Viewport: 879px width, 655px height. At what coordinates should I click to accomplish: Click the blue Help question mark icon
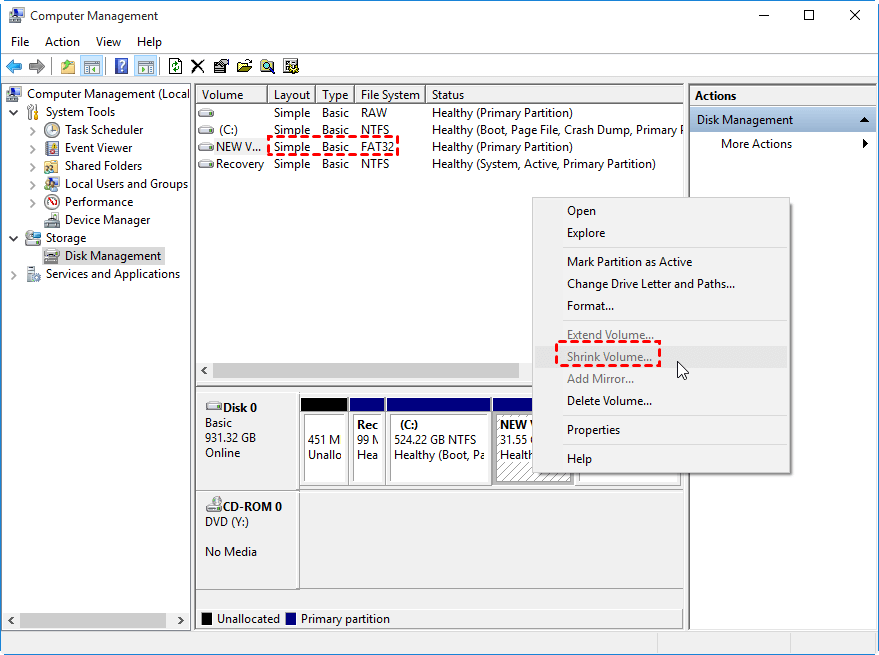click(x=121, y=67)
